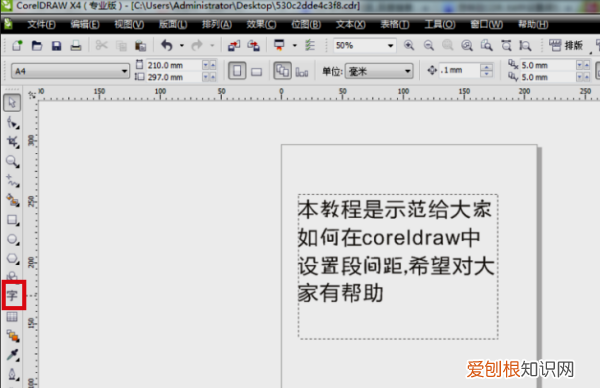Select the Eyedropper tool
The height and width of the screenshot is (388, 600).
(12, 355)
